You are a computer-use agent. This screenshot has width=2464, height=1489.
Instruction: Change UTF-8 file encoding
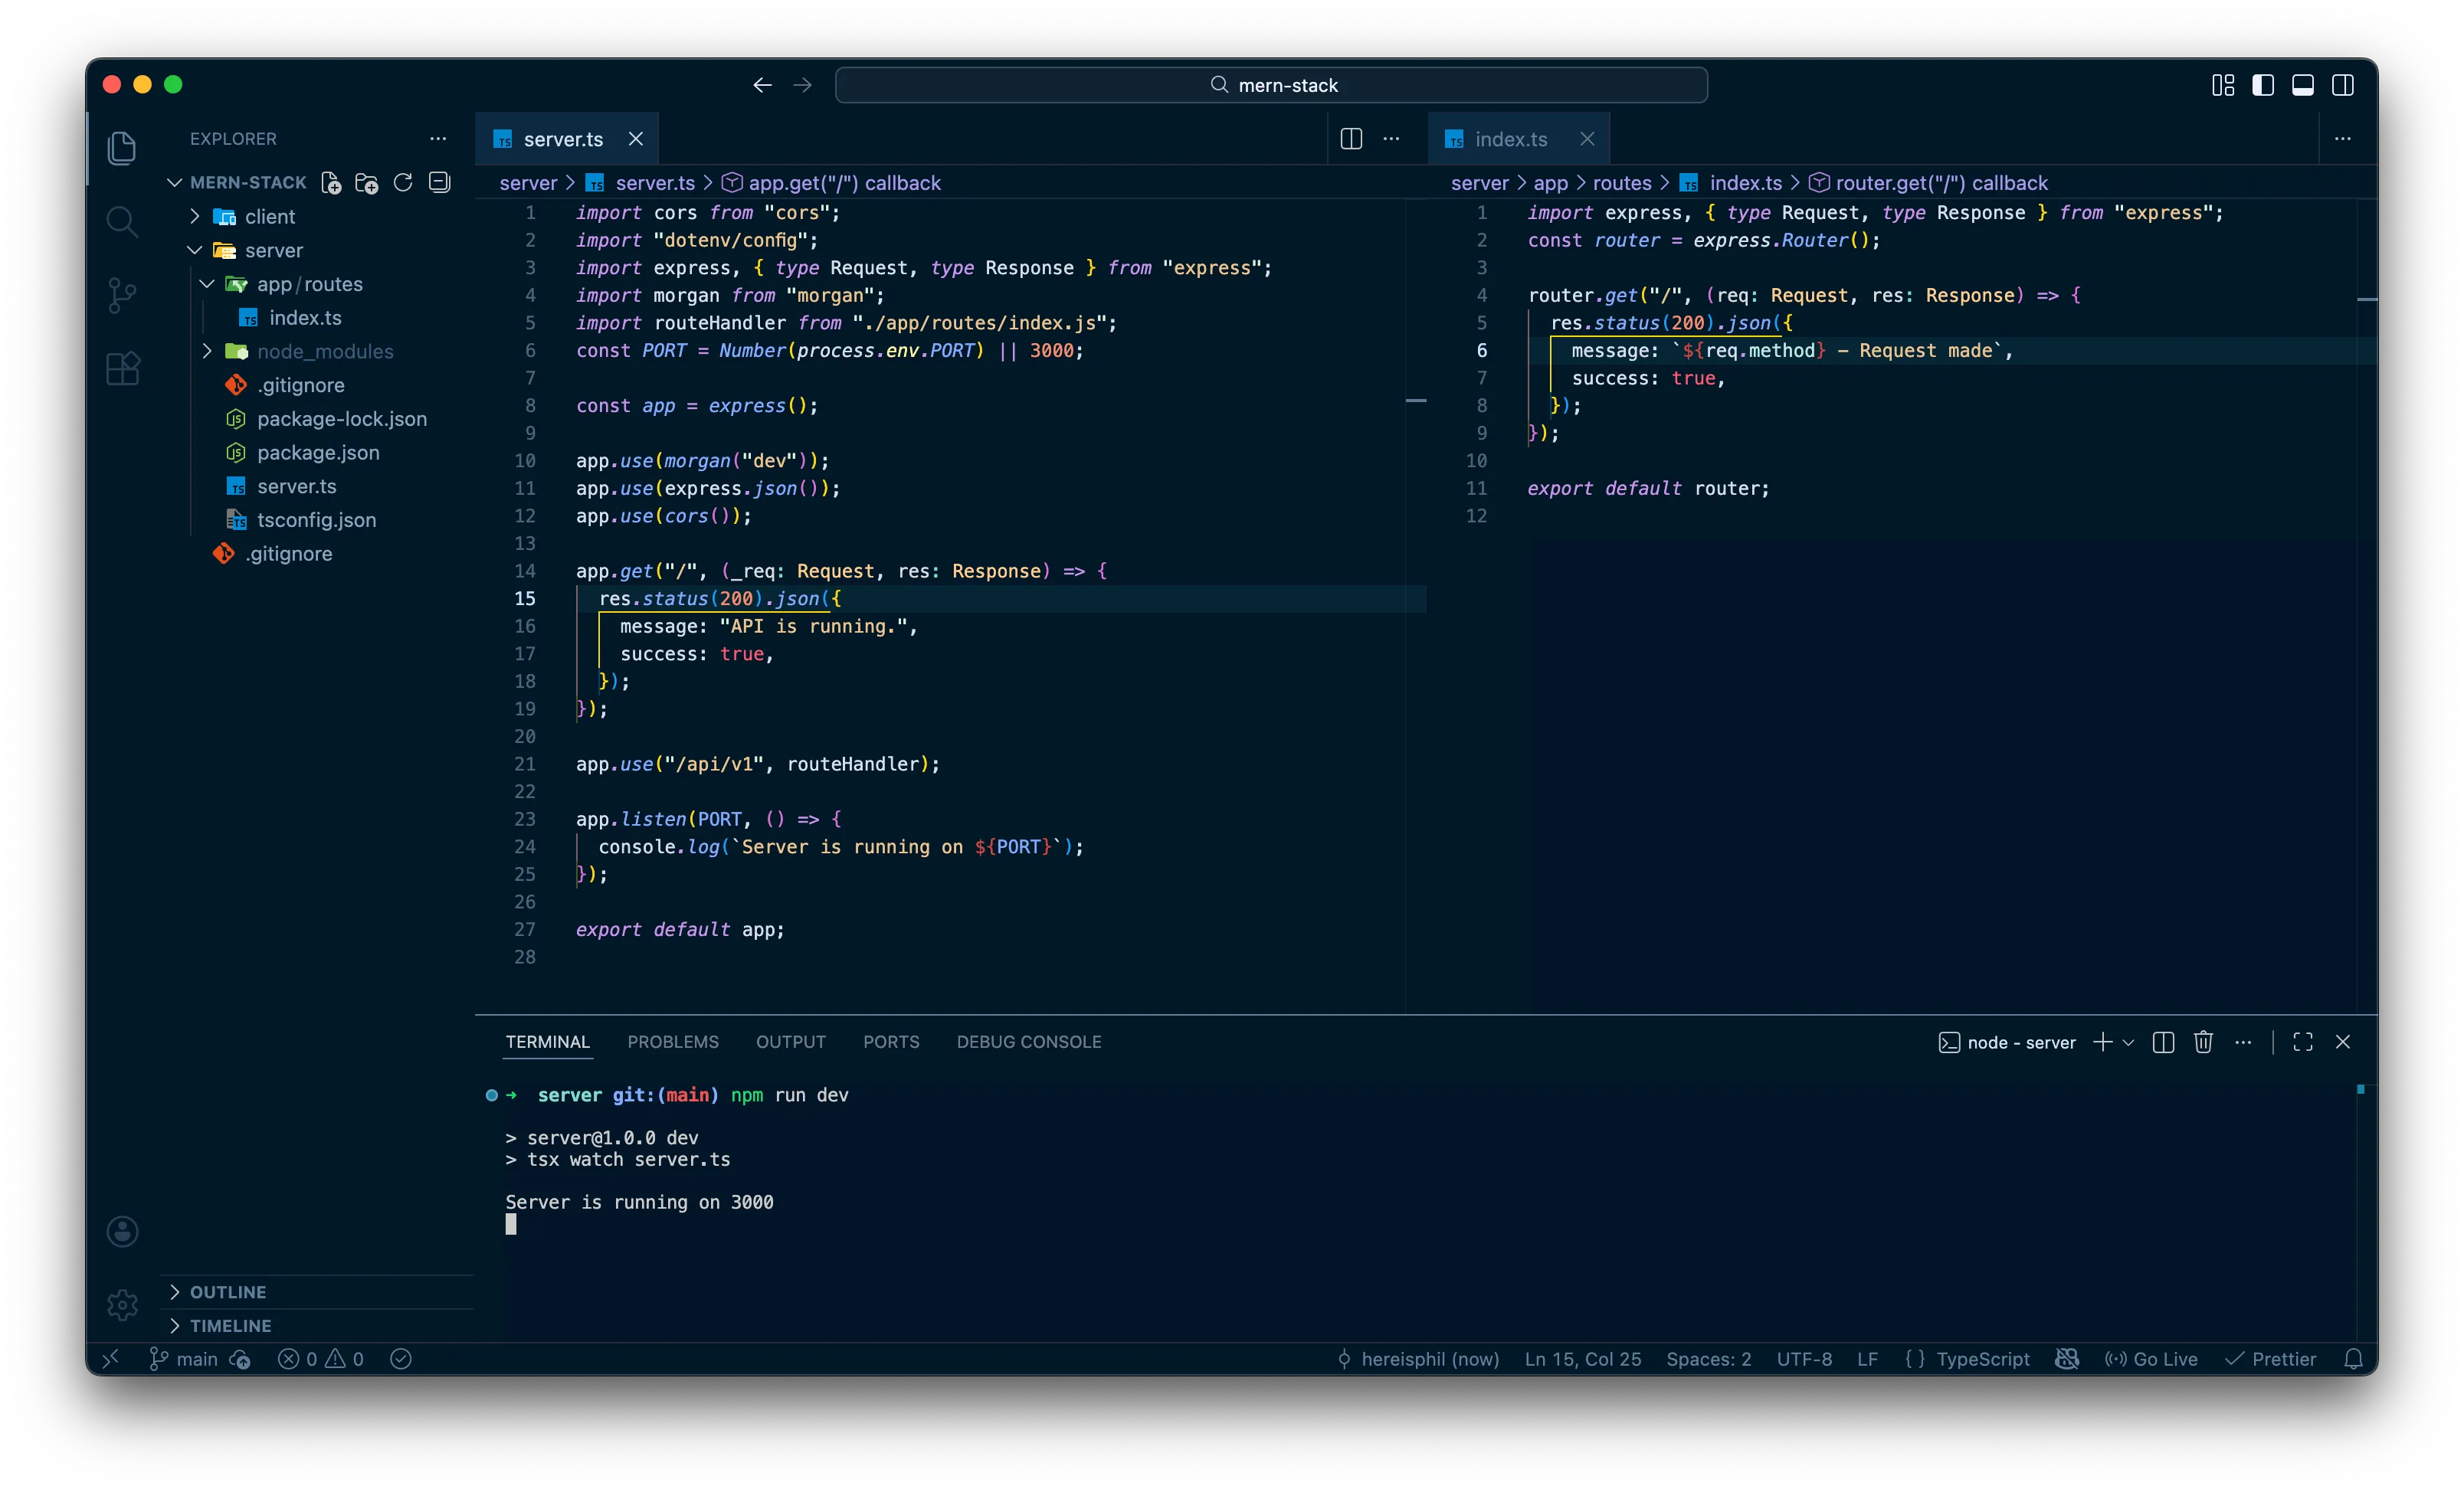1804,1359
